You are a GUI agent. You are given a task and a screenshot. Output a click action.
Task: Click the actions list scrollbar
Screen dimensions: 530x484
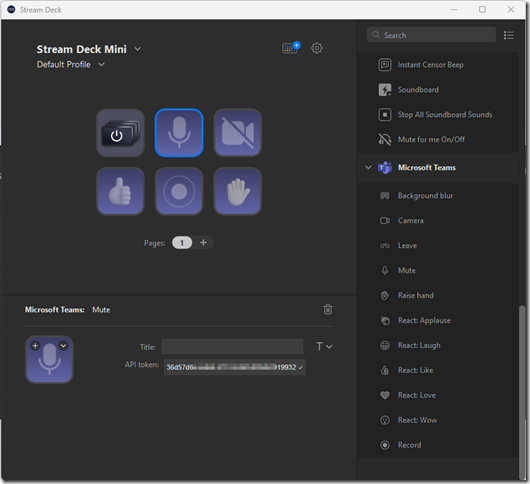tap(522, 392)
